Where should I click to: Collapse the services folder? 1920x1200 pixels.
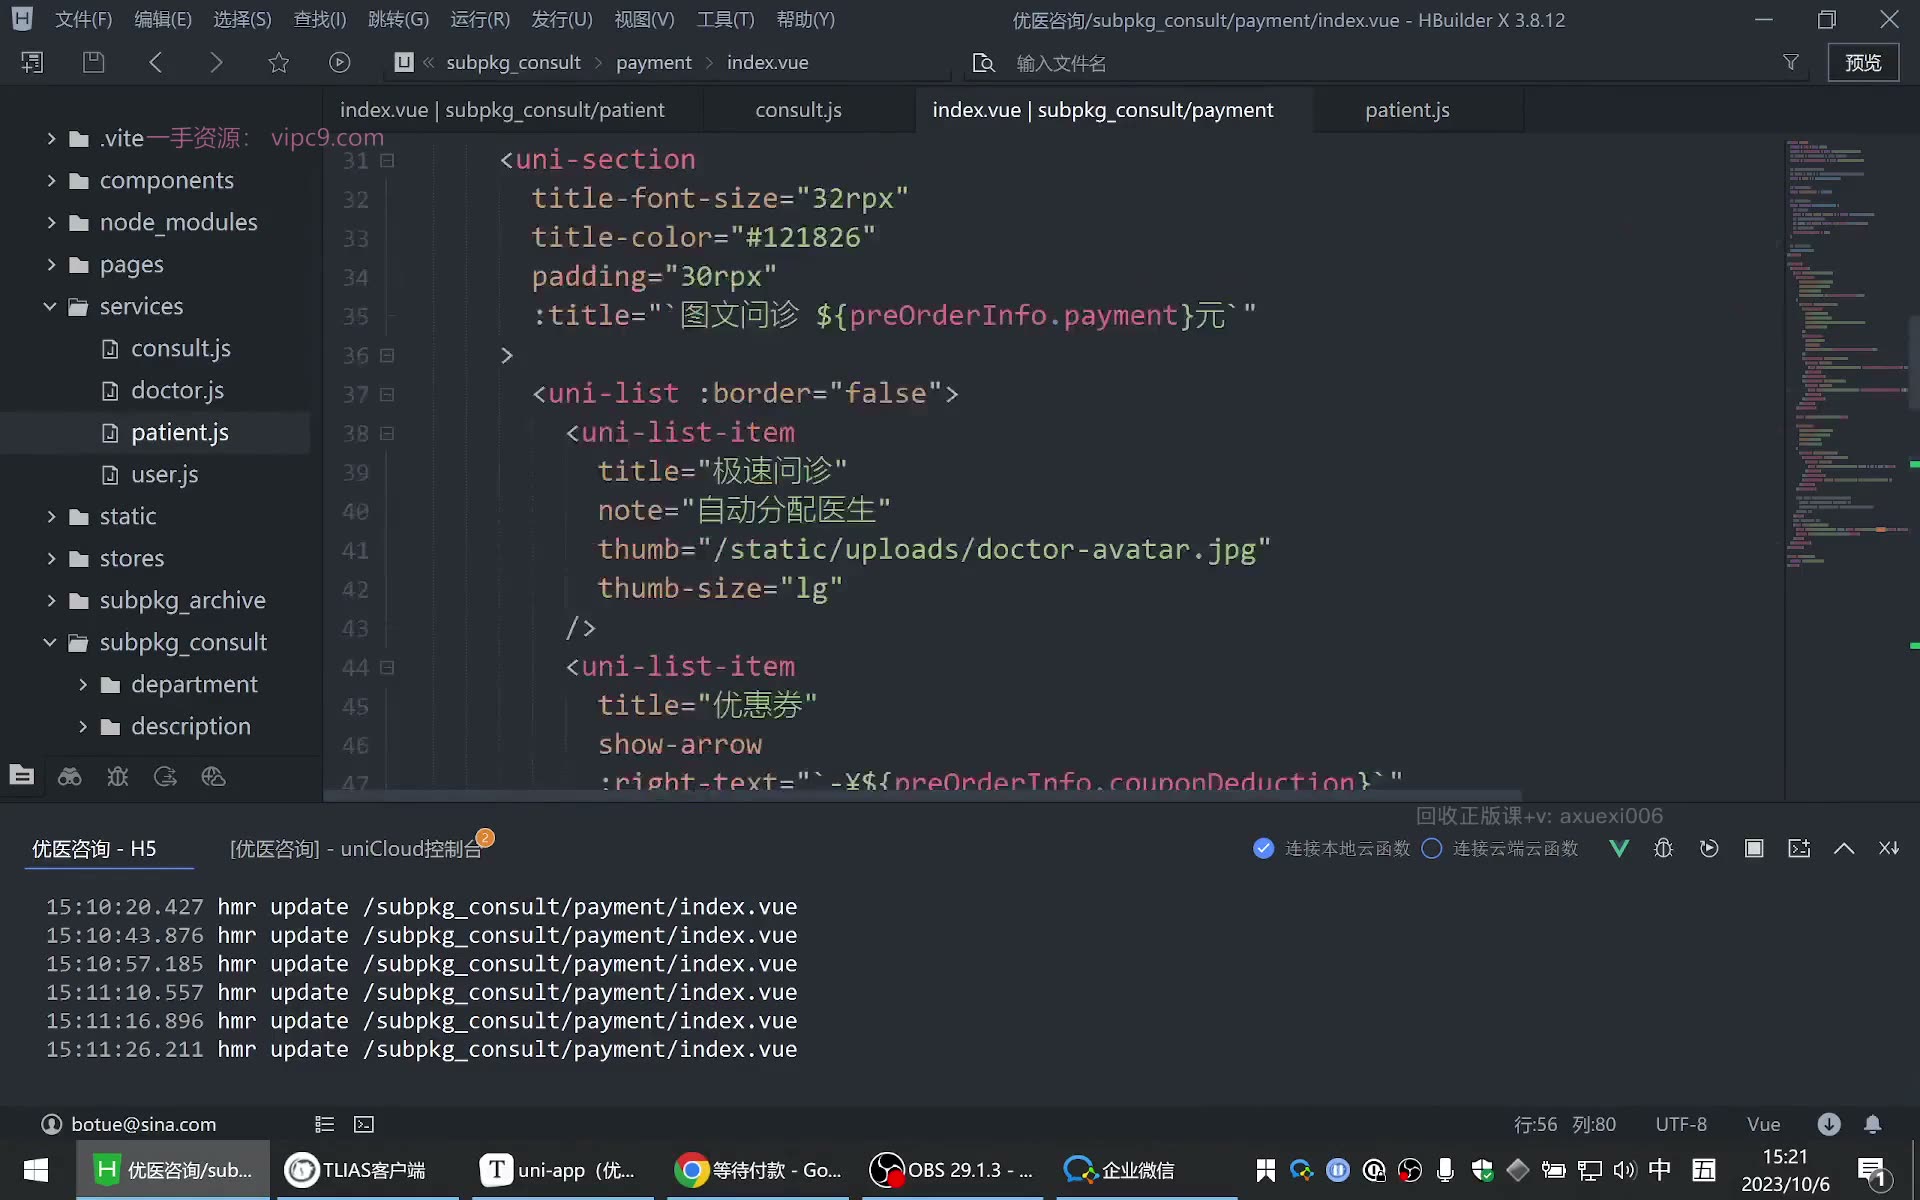pyautogui.click(x=50, y=306)
